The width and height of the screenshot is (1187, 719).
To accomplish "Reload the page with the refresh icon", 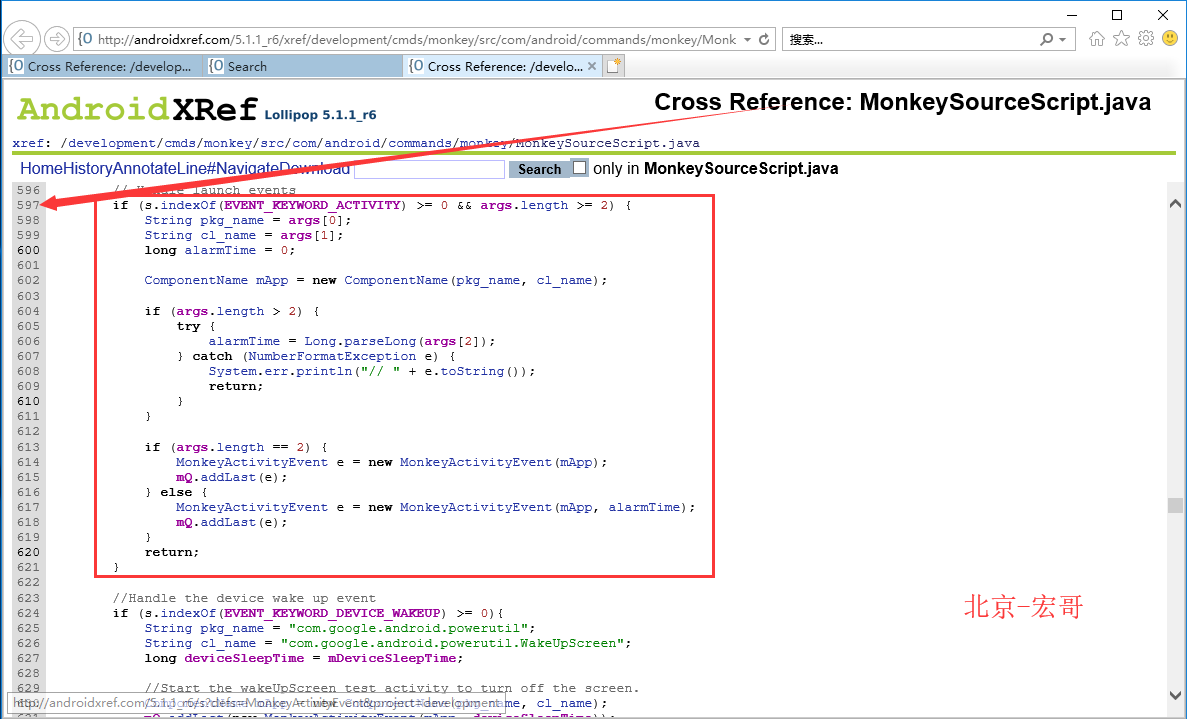I will tap(764, 39).
